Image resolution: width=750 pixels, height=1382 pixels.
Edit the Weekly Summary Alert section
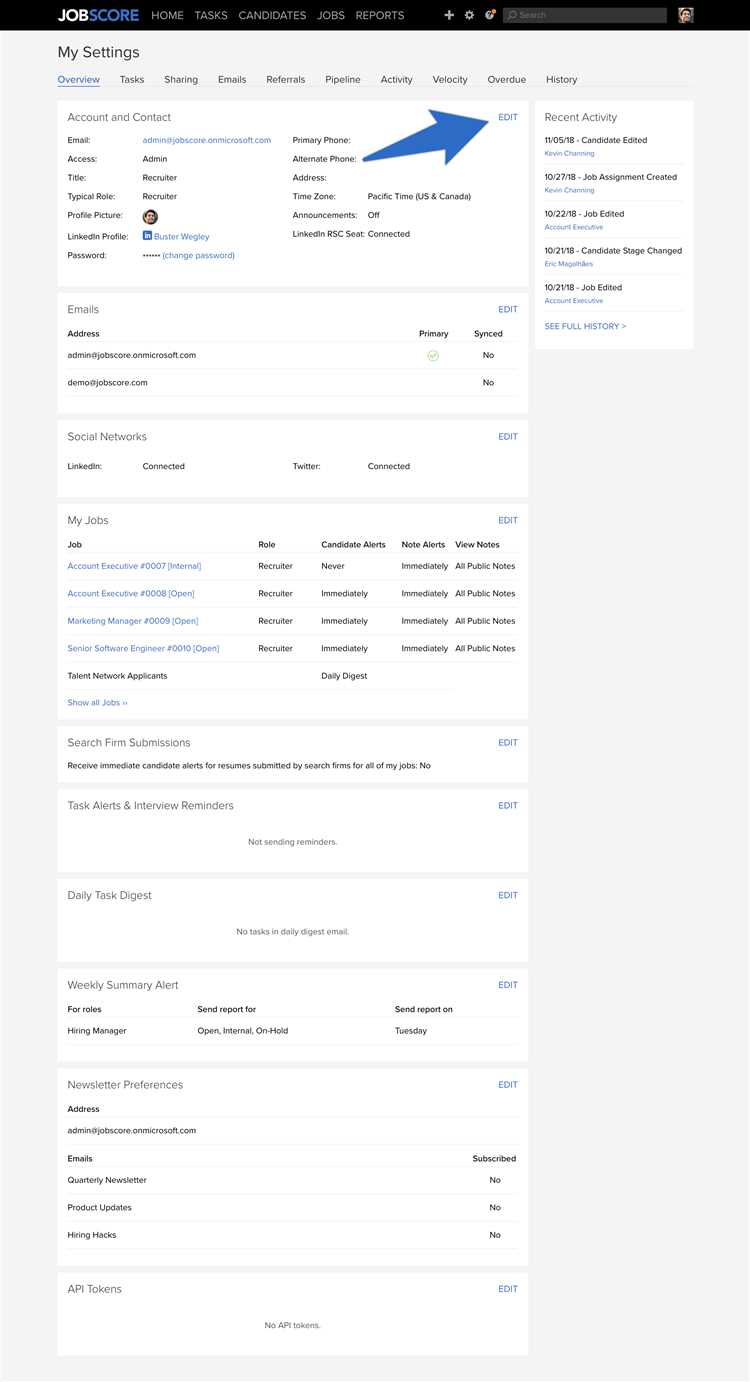(x=508, y=985)
